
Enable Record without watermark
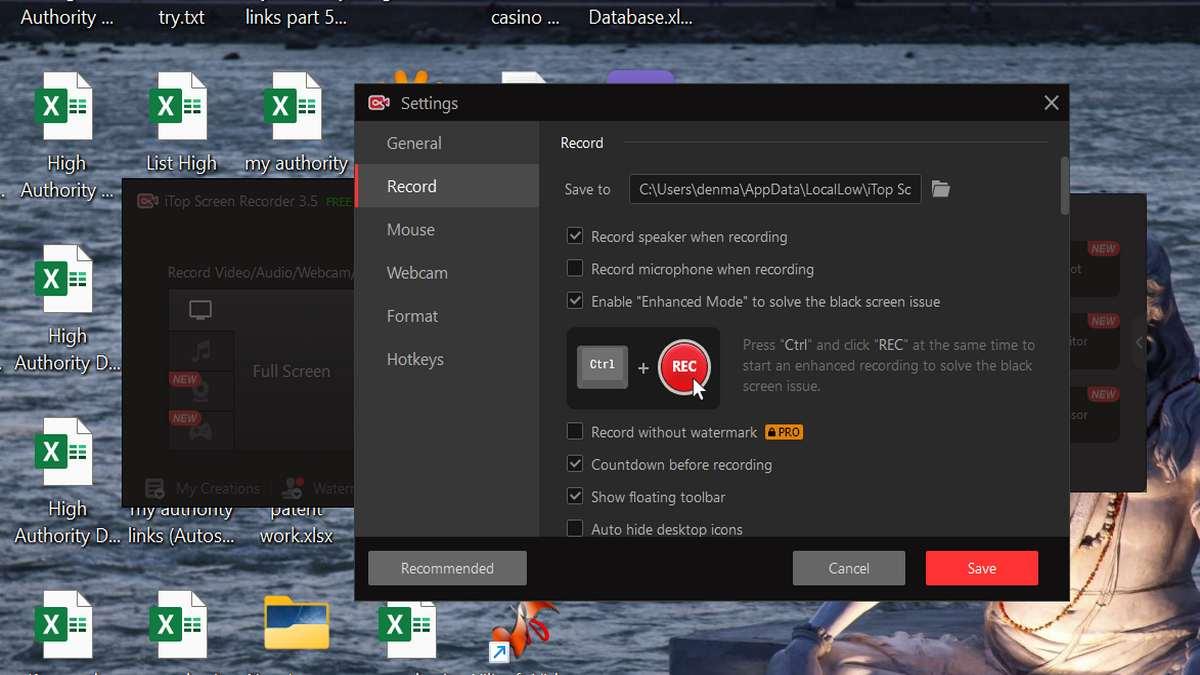pyautogui.click(x=575, y=432)
